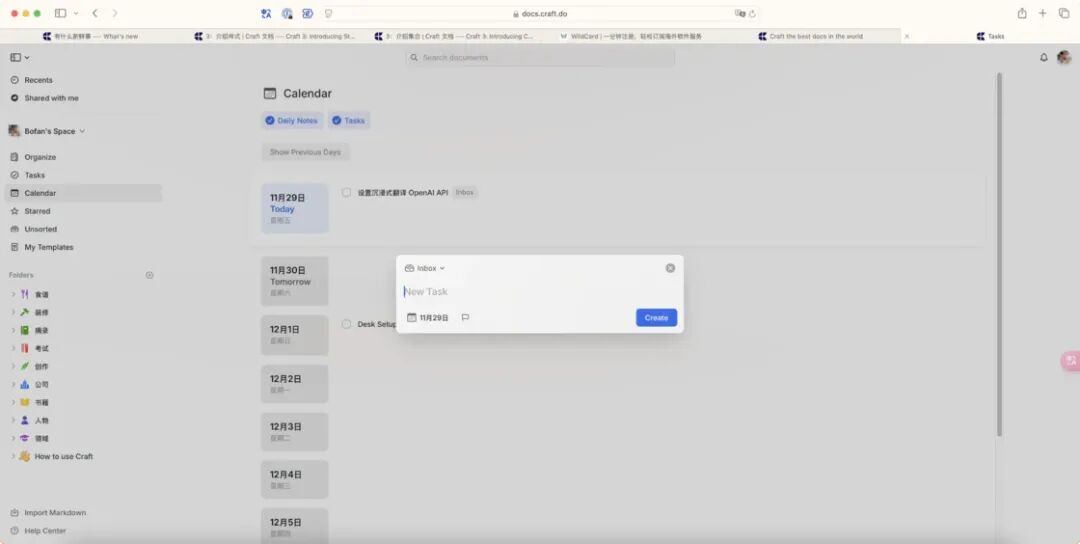This screenshot has width=1080, height=544.
Task: Set task flag in New Task popup
Action: [466, 317]
